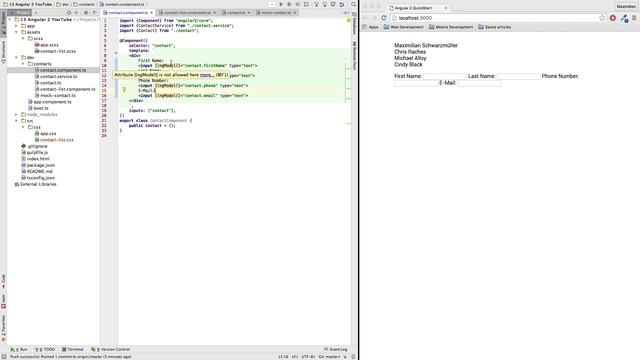This screenshot has height=360, width=640.
Task: Open the Run tool window tab
Action: coord(19,349)
